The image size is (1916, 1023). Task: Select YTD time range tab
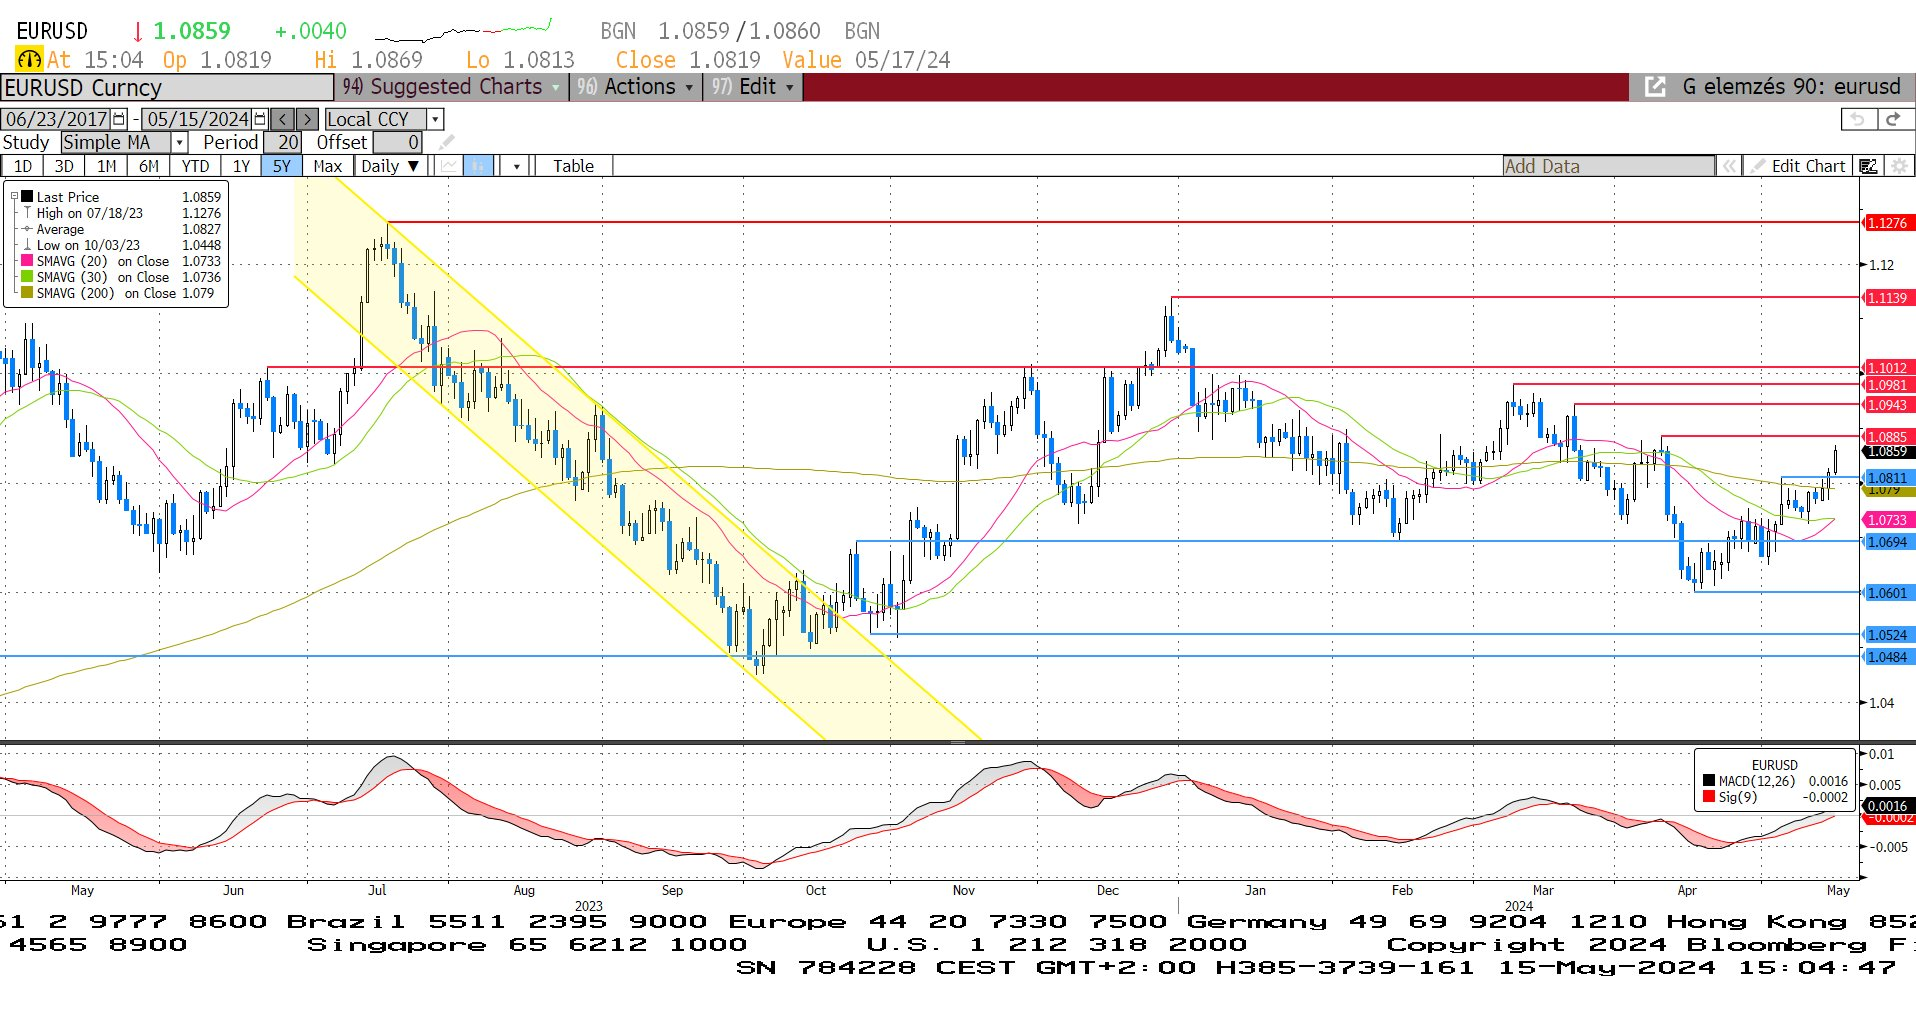pos(195,166)
